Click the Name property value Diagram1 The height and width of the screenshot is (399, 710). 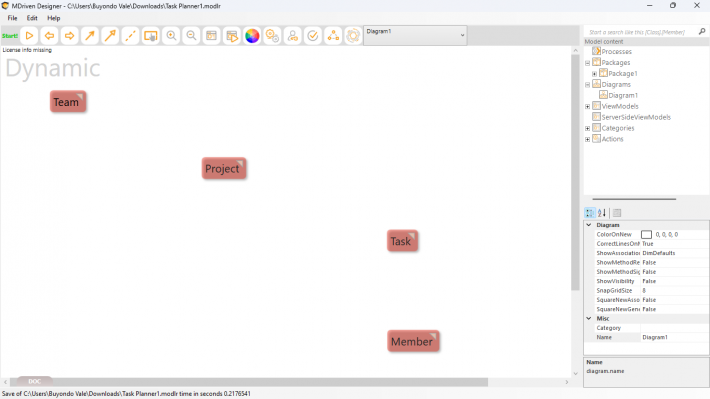(x=675, y=337)
